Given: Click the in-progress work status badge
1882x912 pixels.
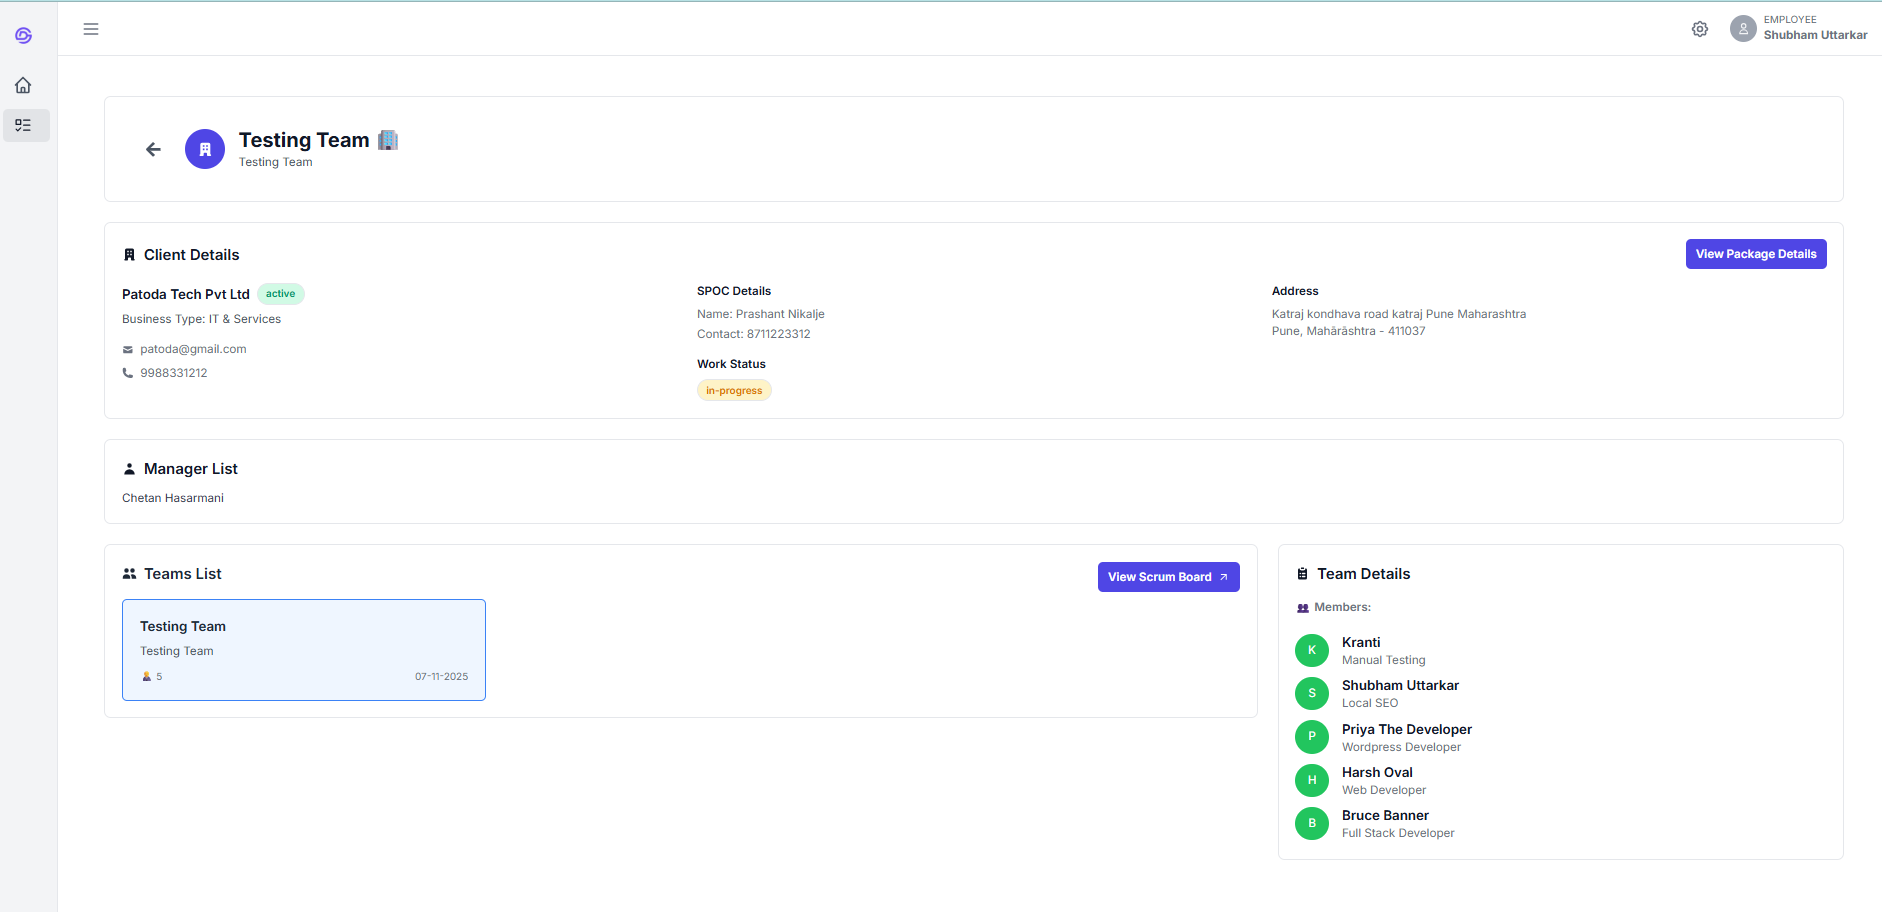Looking at the screenshot, I should pyautogui.click(x=734, y=391).
